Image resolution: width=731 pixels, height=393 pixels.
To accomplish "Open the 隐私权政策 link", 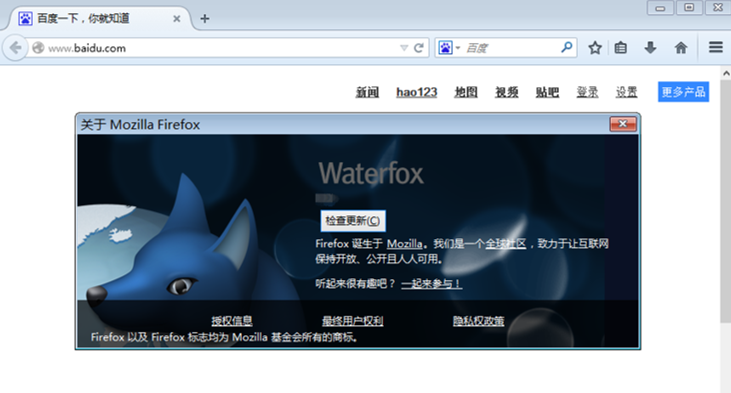I will [x=478, y=321].
